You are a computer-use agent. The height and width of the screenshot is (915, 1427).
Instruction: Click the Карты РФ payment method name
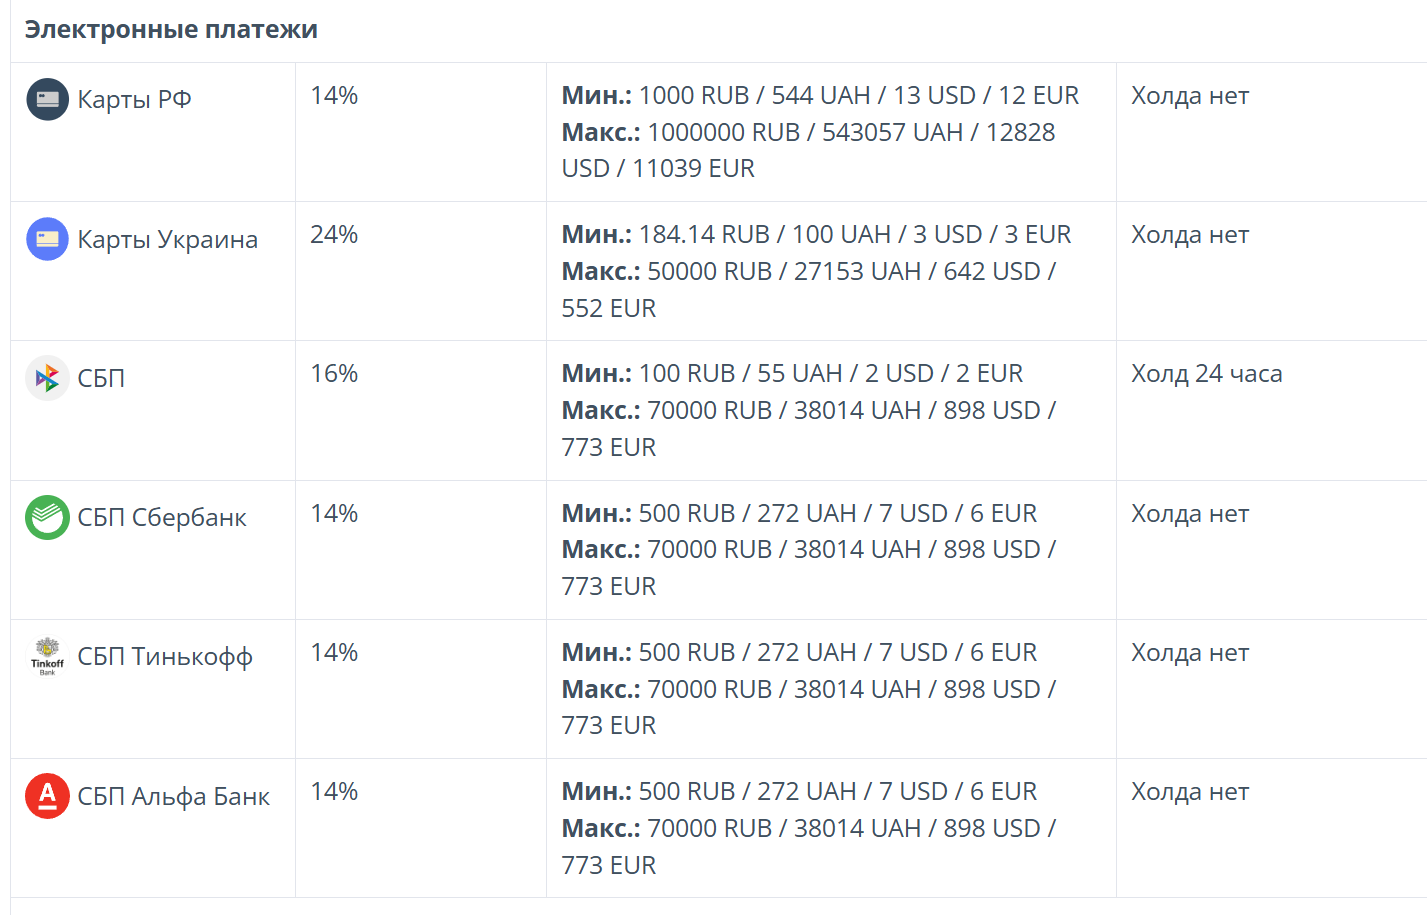[x=134, y=99]
